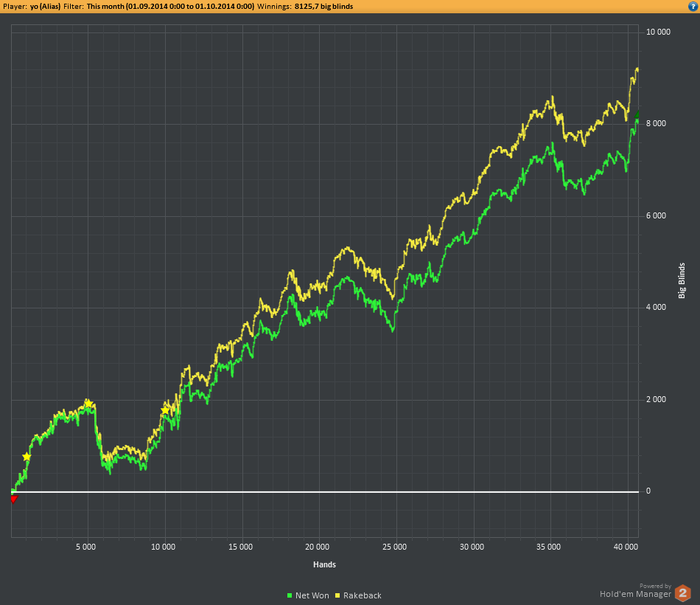Click the green Net Won legend swatch
The width and height of the screenshot is (700, 605).
289,595
